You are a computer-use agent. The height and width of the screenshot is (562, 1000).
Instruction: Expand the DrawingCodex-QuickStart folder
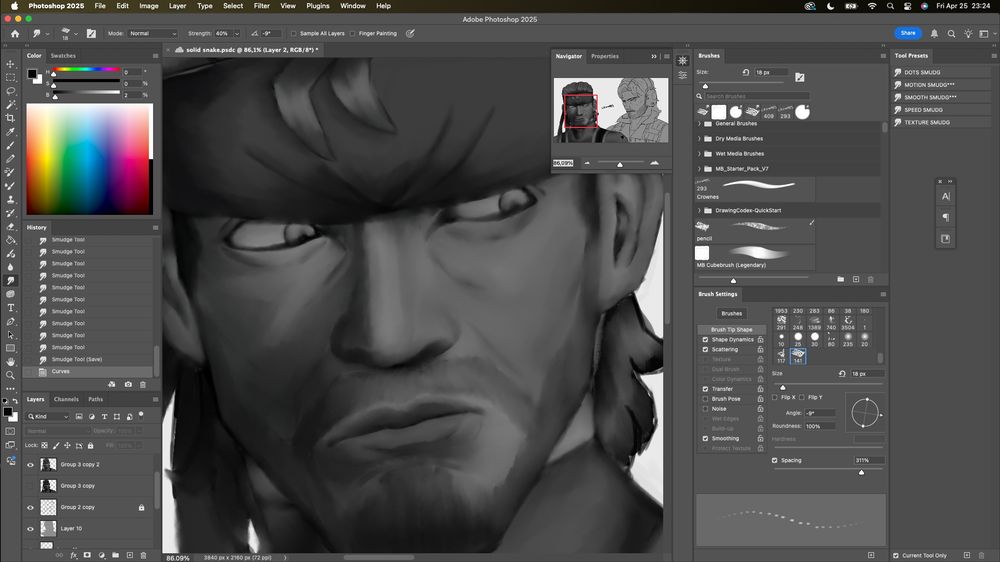(700, 211)
